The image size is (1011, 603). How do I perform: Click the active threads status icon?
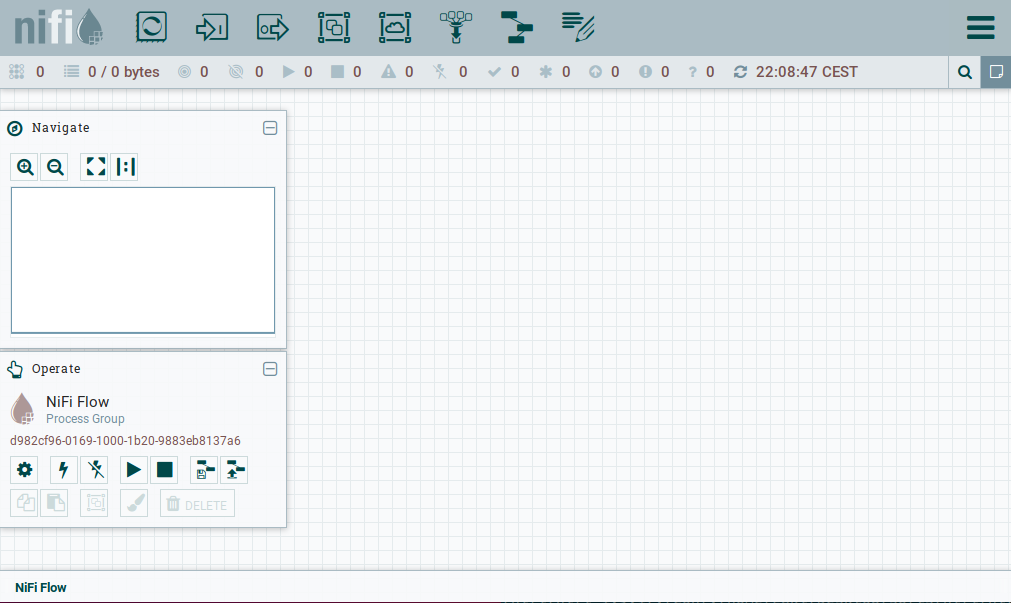click(17, 72)
